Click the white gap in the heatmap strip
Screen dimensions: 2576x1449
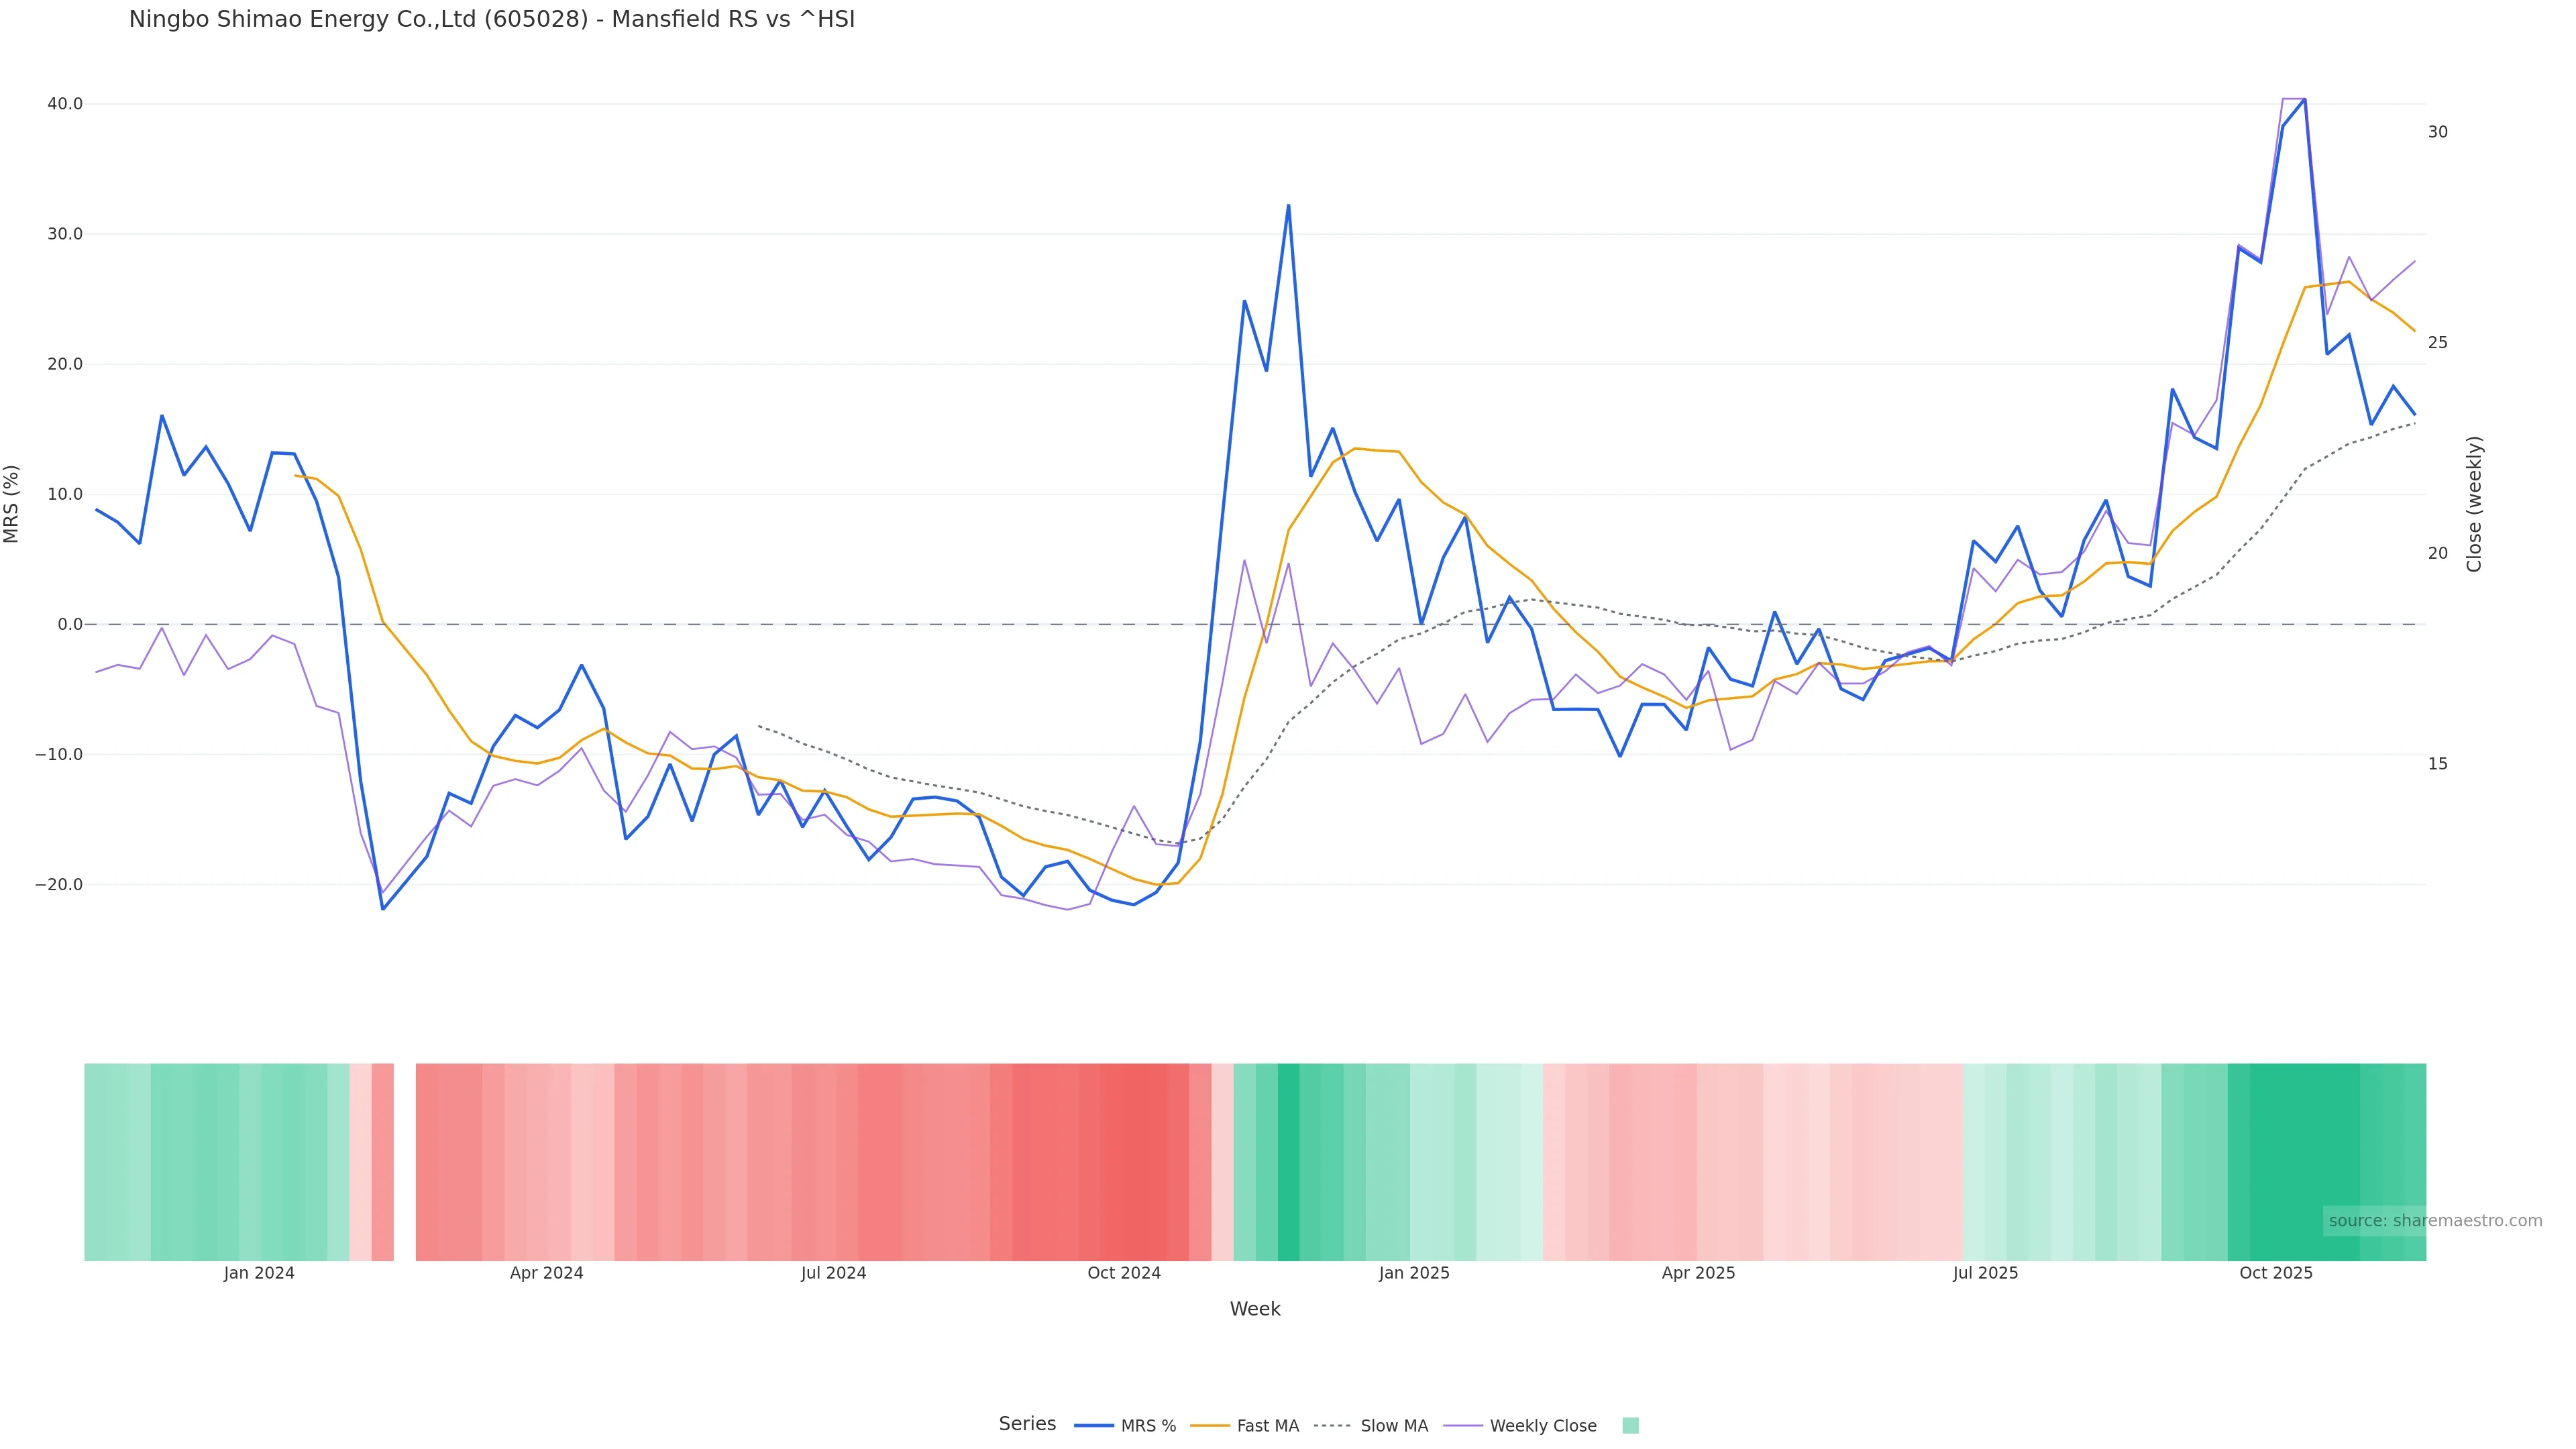404,1162
